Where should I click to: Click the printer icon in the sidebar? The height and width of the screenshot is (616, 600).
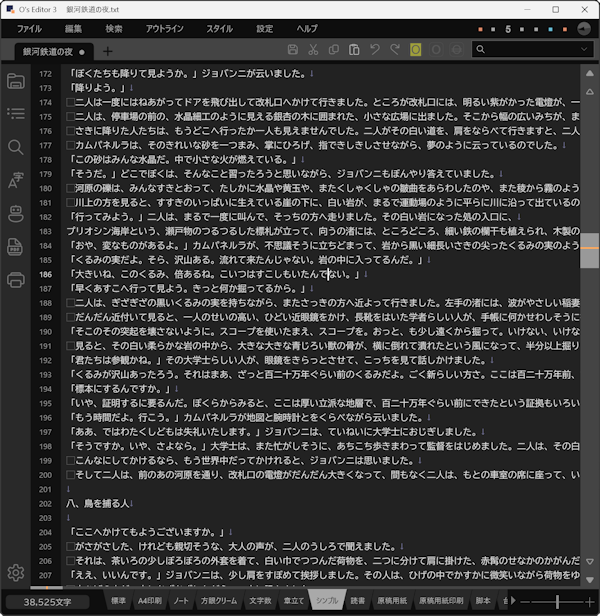click(x=15, y=279)
